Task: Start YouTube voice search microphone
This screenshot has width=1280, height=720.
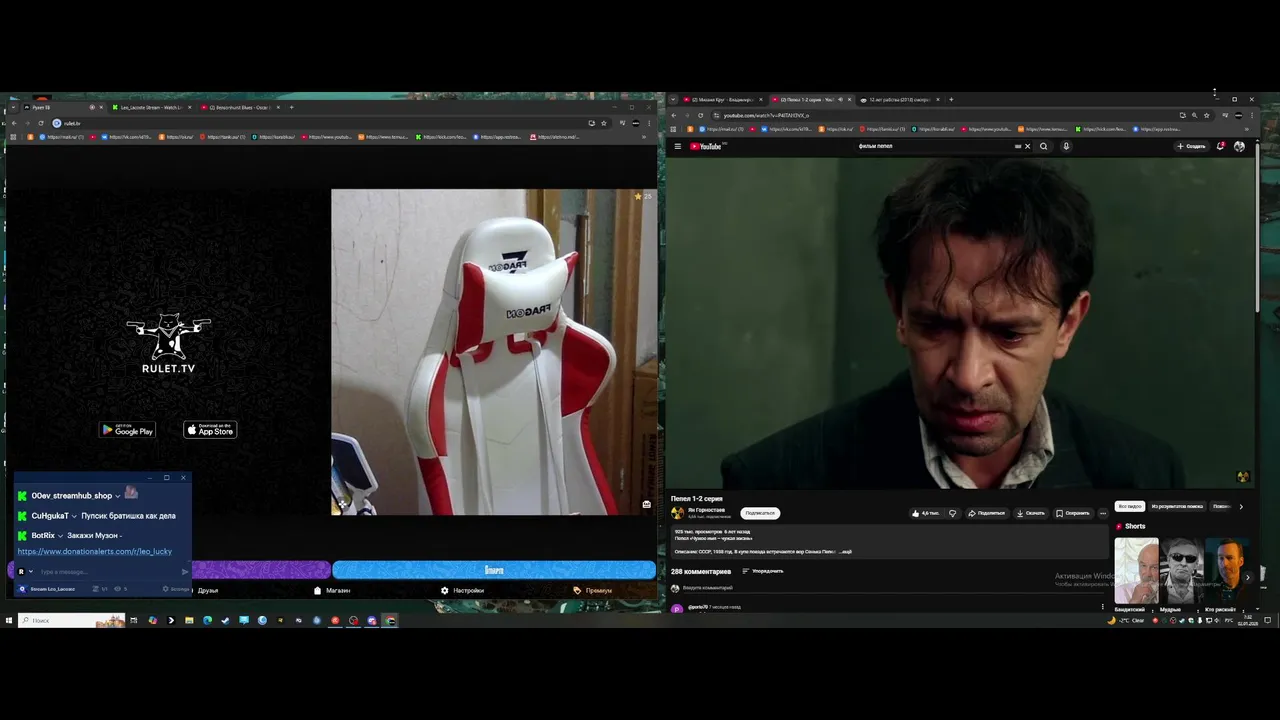Action: tap(1066, 146)
